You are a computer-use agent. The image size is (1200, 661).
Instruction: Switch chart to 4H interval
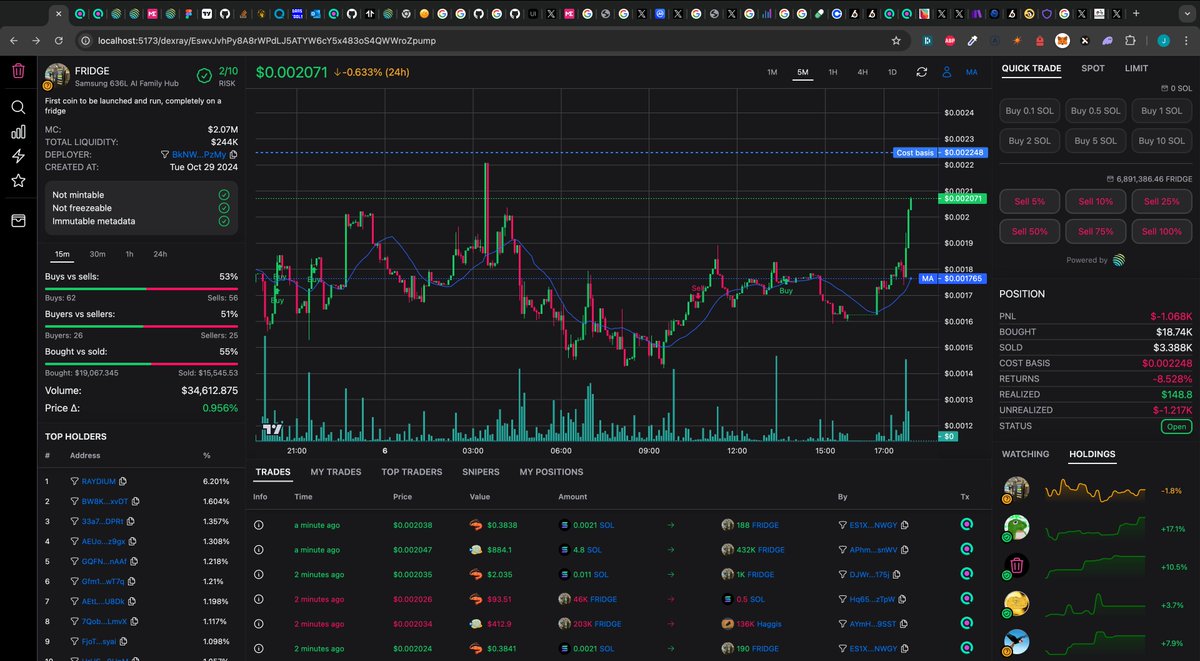click(x=862, y=72)
